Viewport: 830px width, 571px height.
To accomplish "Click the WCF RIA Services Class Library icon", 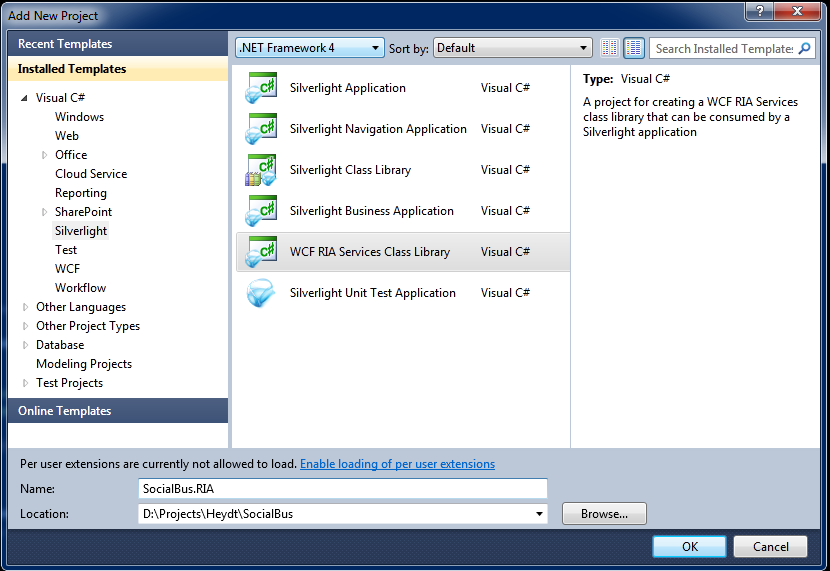I will (x=261, y=252).
